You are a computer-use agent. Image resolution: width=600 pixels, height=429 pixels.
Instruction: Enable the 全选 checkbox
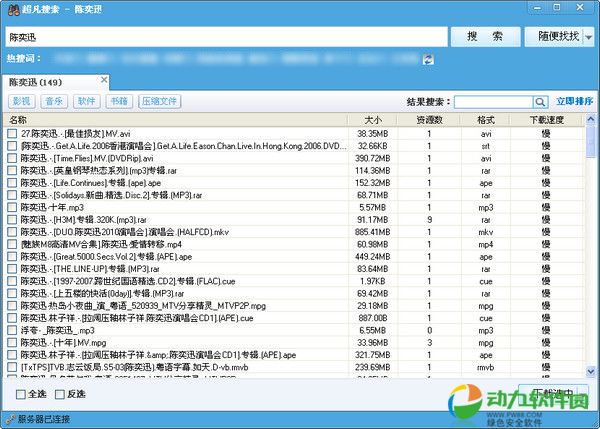[x=22, y=395]
